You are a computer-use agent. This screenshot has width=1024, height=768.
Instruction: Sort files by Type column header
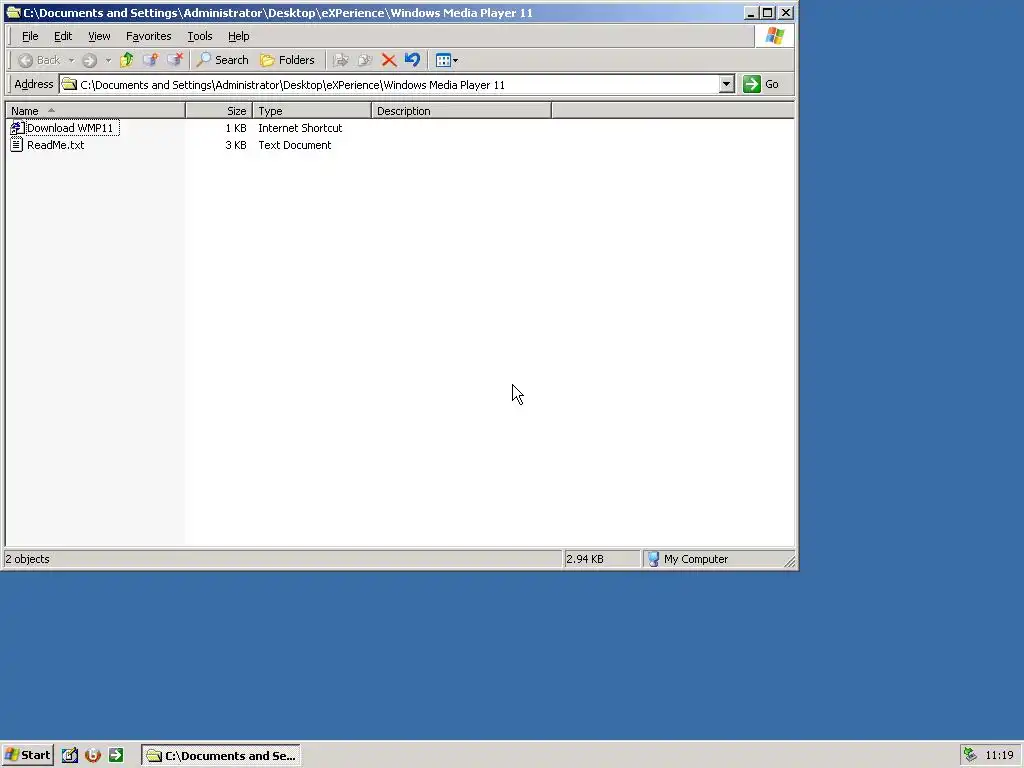pos(312,111)
